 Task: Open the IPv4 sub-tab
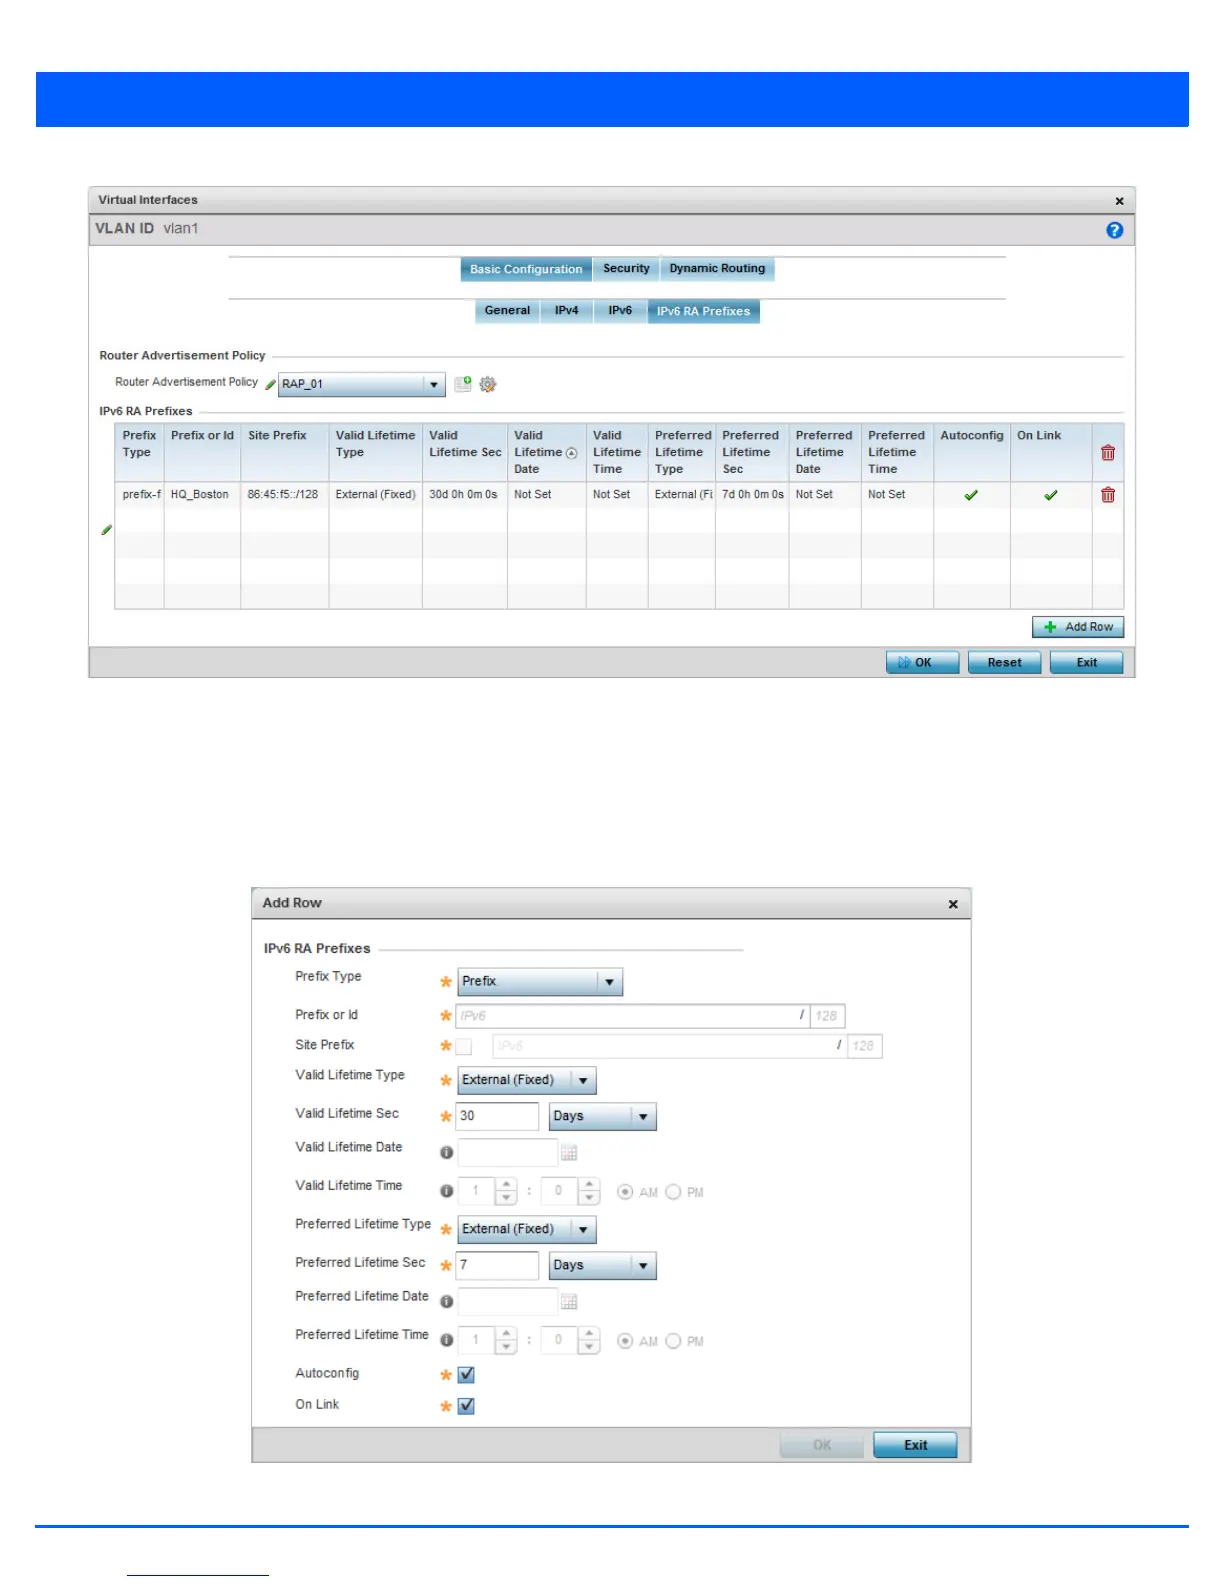[567, 311]
